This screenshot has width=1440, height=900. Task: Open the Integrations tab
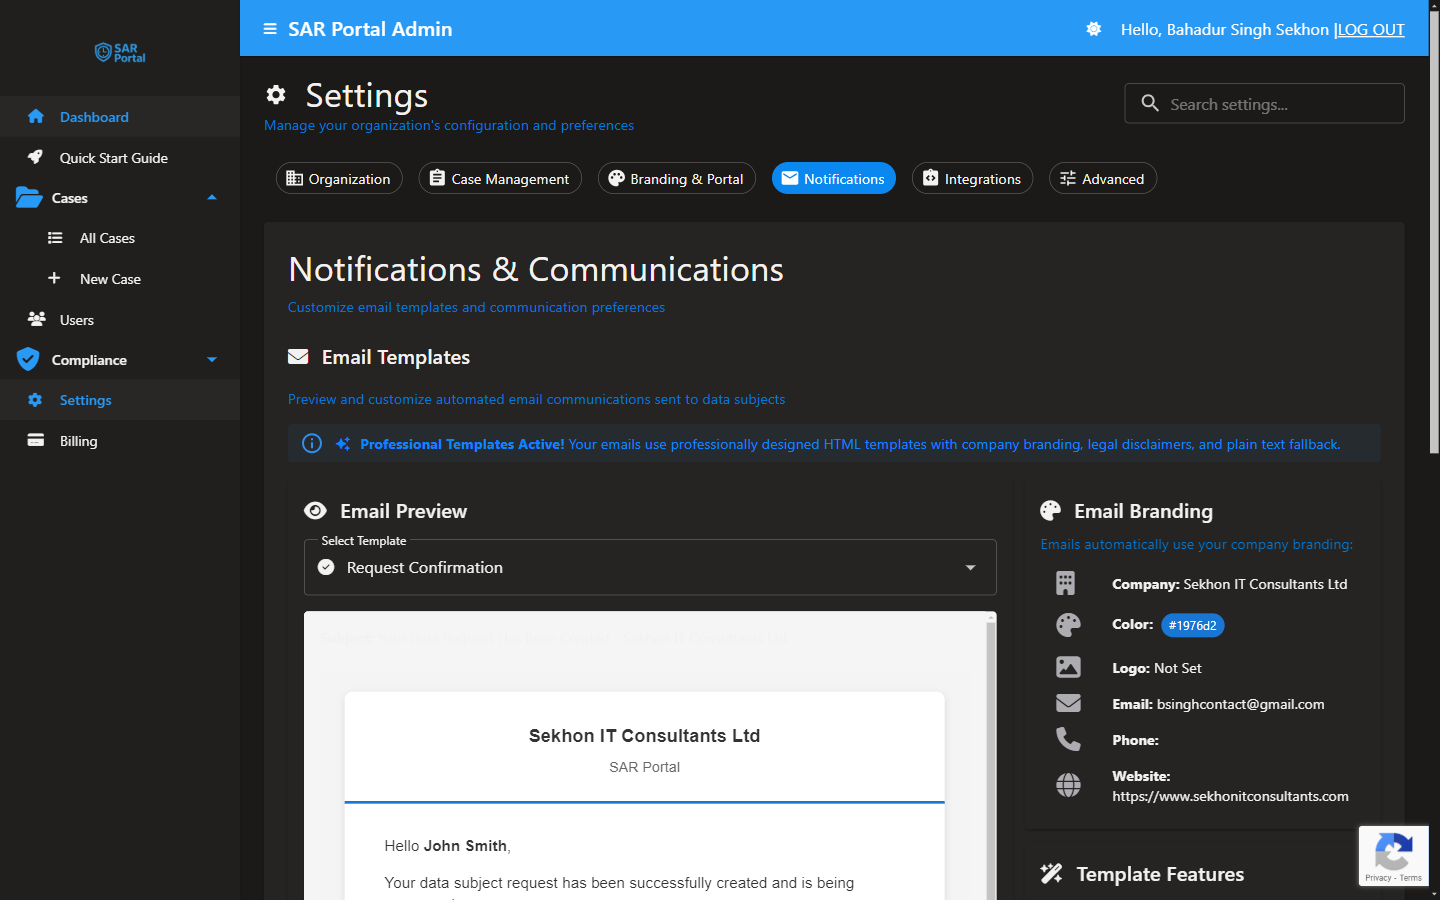pos(972,178)
